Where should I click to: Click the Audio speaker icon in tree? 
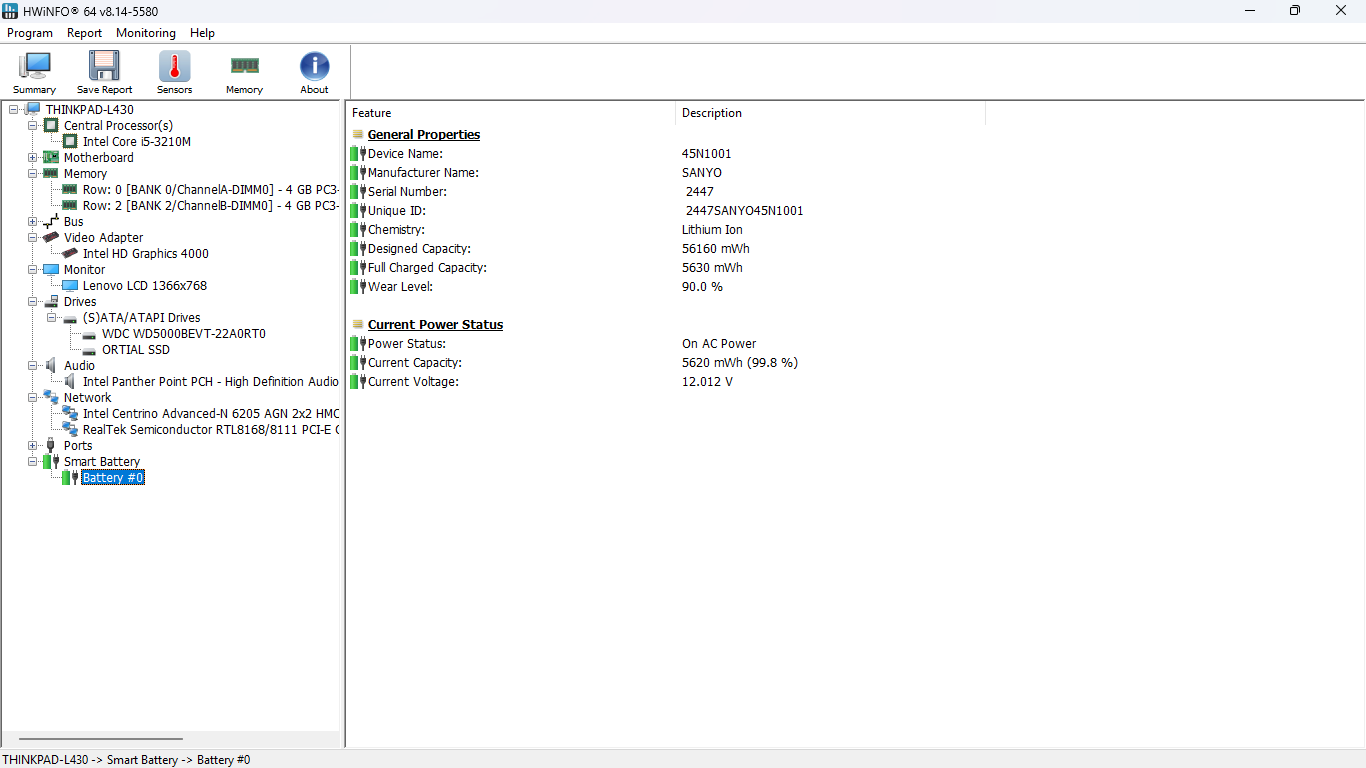(51, 365)
